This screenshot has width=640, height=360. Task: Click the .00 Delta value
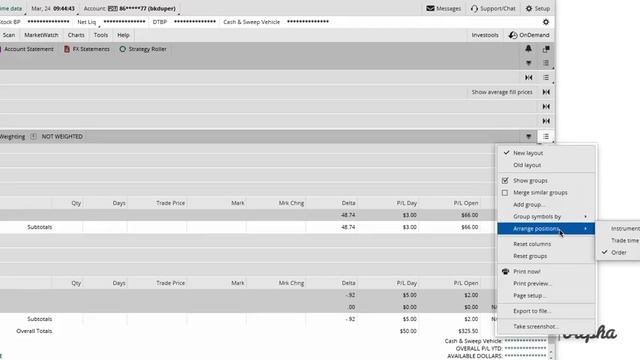point(351,307)
